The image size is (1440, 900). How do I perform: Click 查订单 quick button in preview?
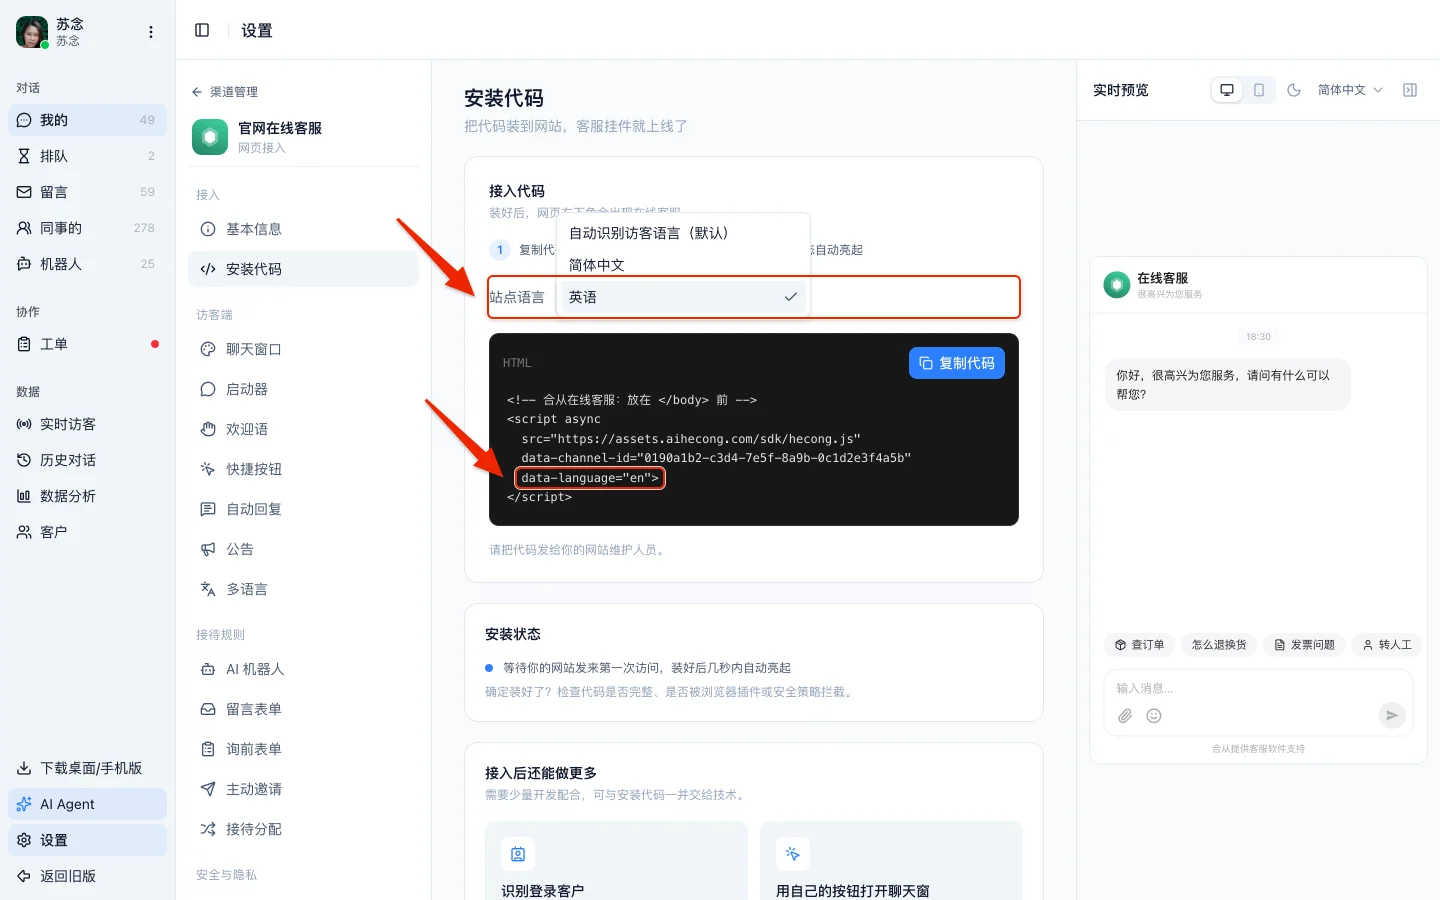1140,645
